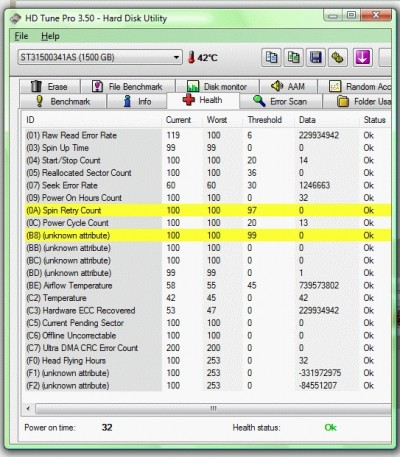Select the Hardware ECC Recovered row
The image size is (400, 457).
tap(207, 310)
